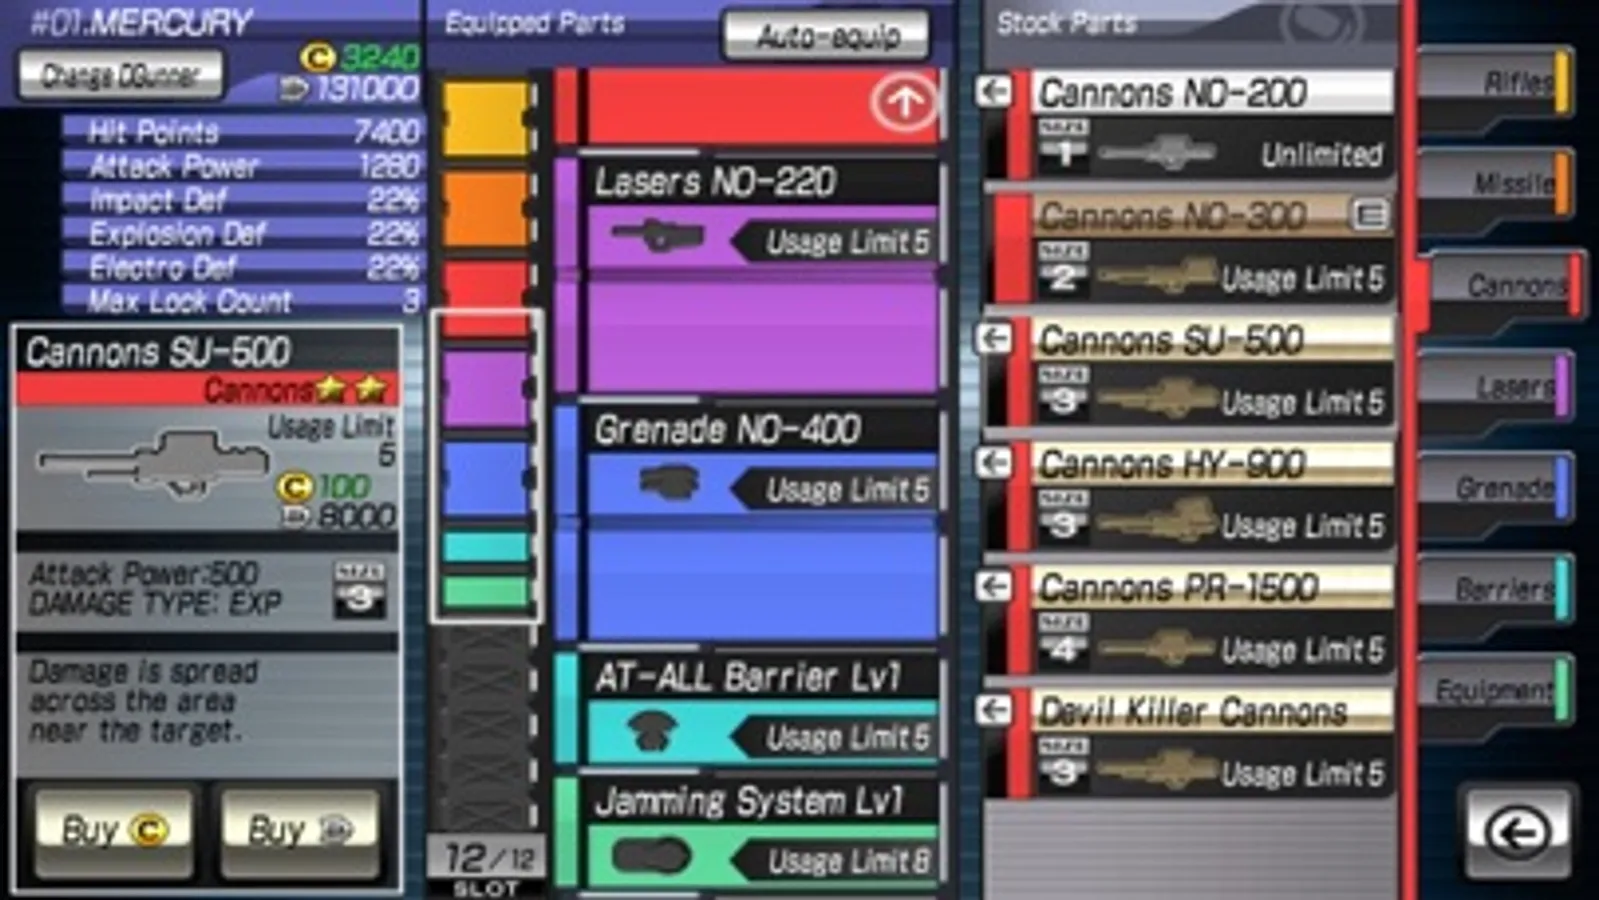Viewport: 1599px width, 900px height.
Task: Equip Devil Killer Cannons using arrow icon
Action: [x=994, y=710]
